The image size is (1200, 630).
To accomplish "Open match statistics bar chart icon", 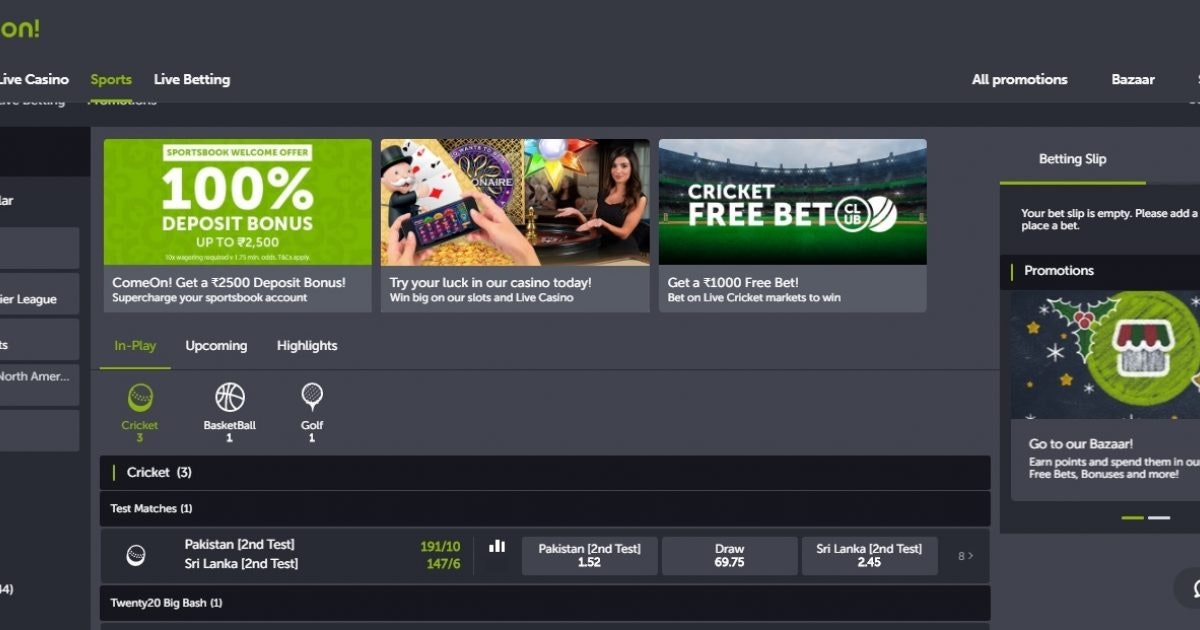I will click(497, 546).
